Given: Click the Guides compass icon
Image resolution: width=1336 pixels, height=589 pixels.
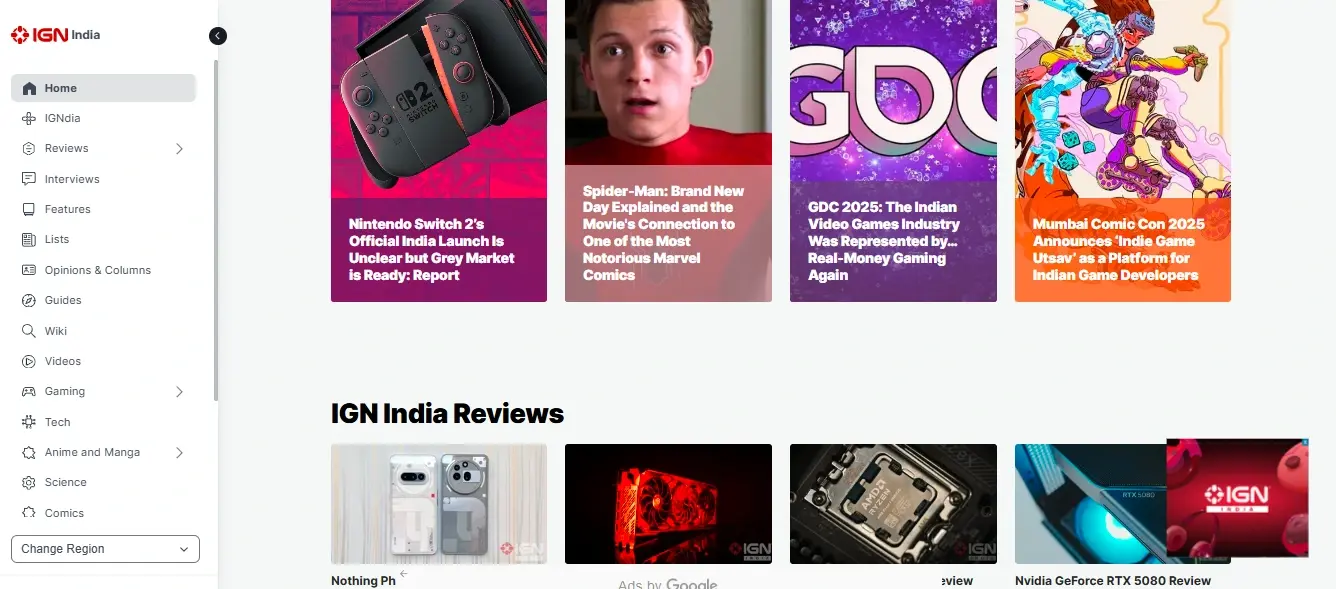Looking at the screenshot, I should (x=29, y=300).
